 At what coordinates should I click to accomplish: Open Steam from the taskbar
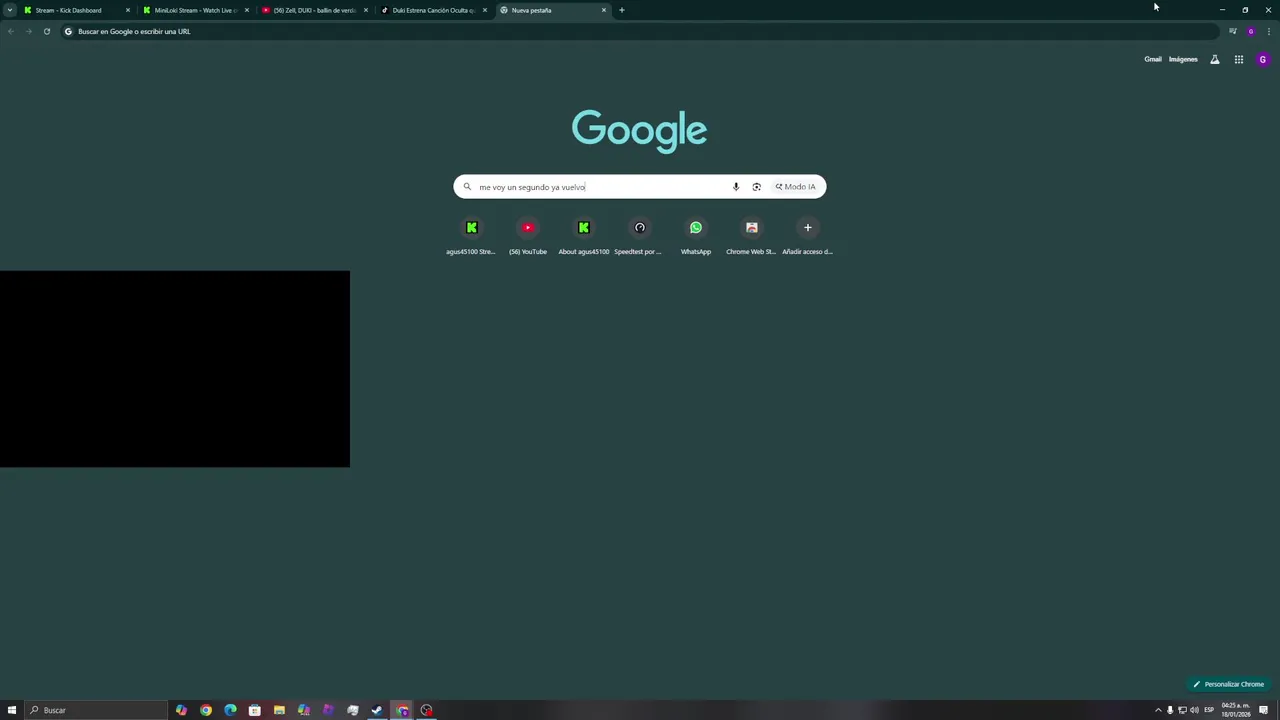pos(377,710)
